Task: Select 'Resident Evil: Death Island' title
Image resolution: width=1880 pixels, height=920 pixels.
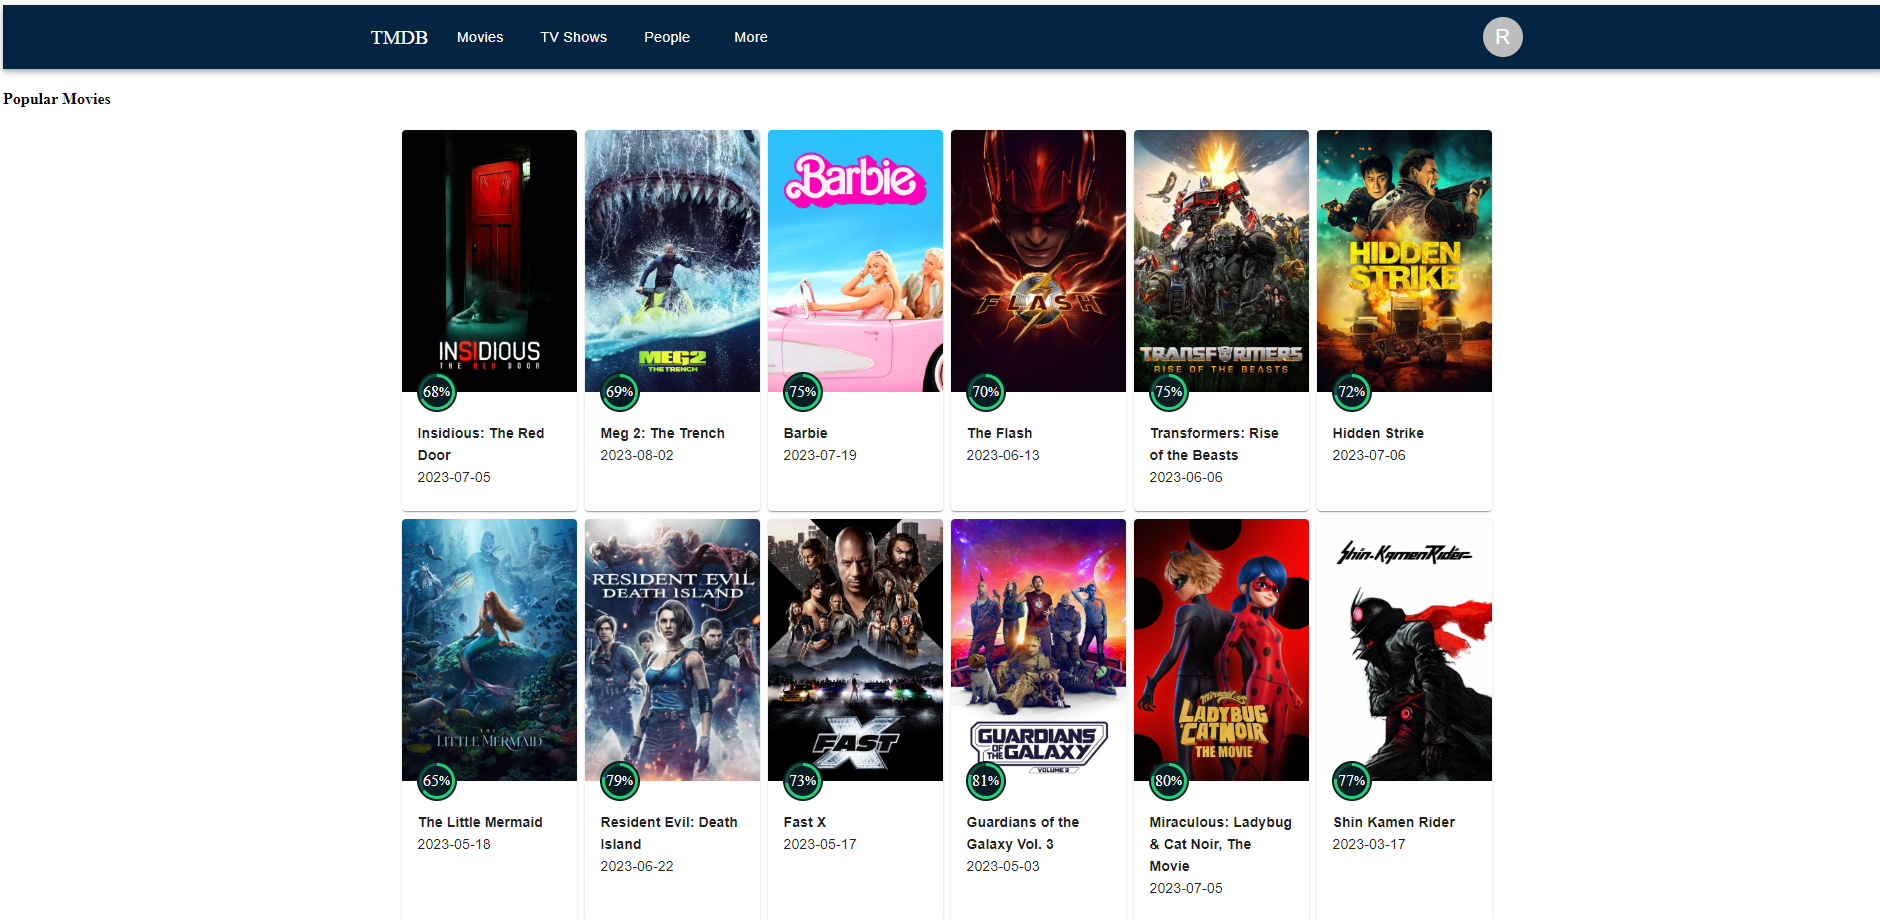Action: point(669,833)
